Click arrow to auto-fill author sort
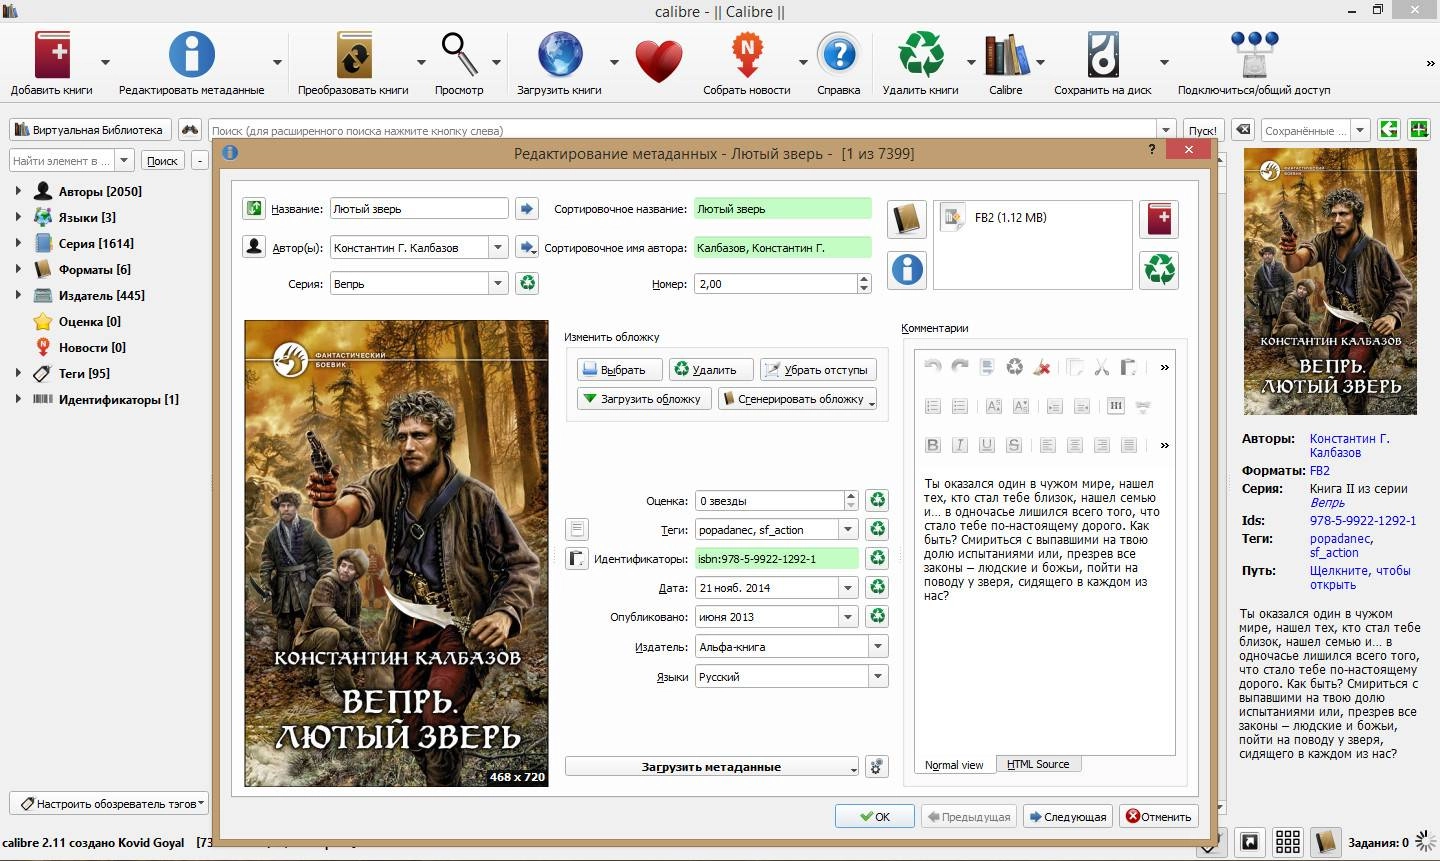 click(x=527, y=246)
